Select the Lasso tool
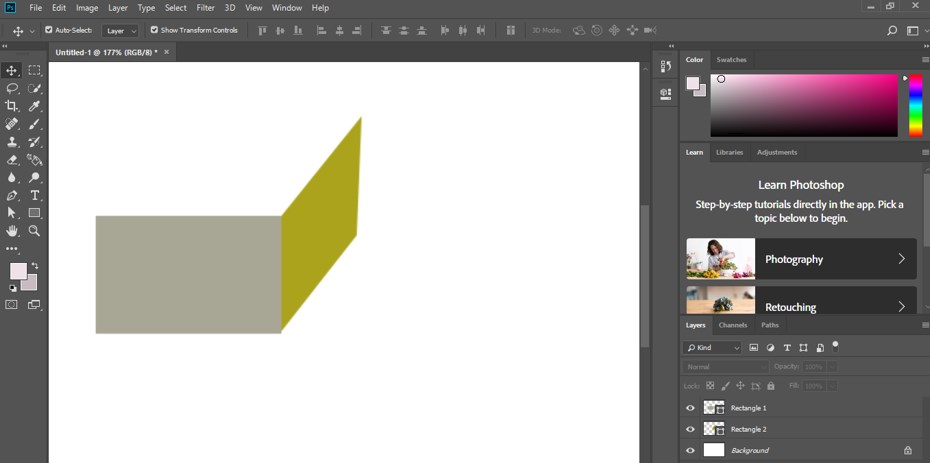The width and height of the screenshot is (930, 463). [x=11, y=88]
